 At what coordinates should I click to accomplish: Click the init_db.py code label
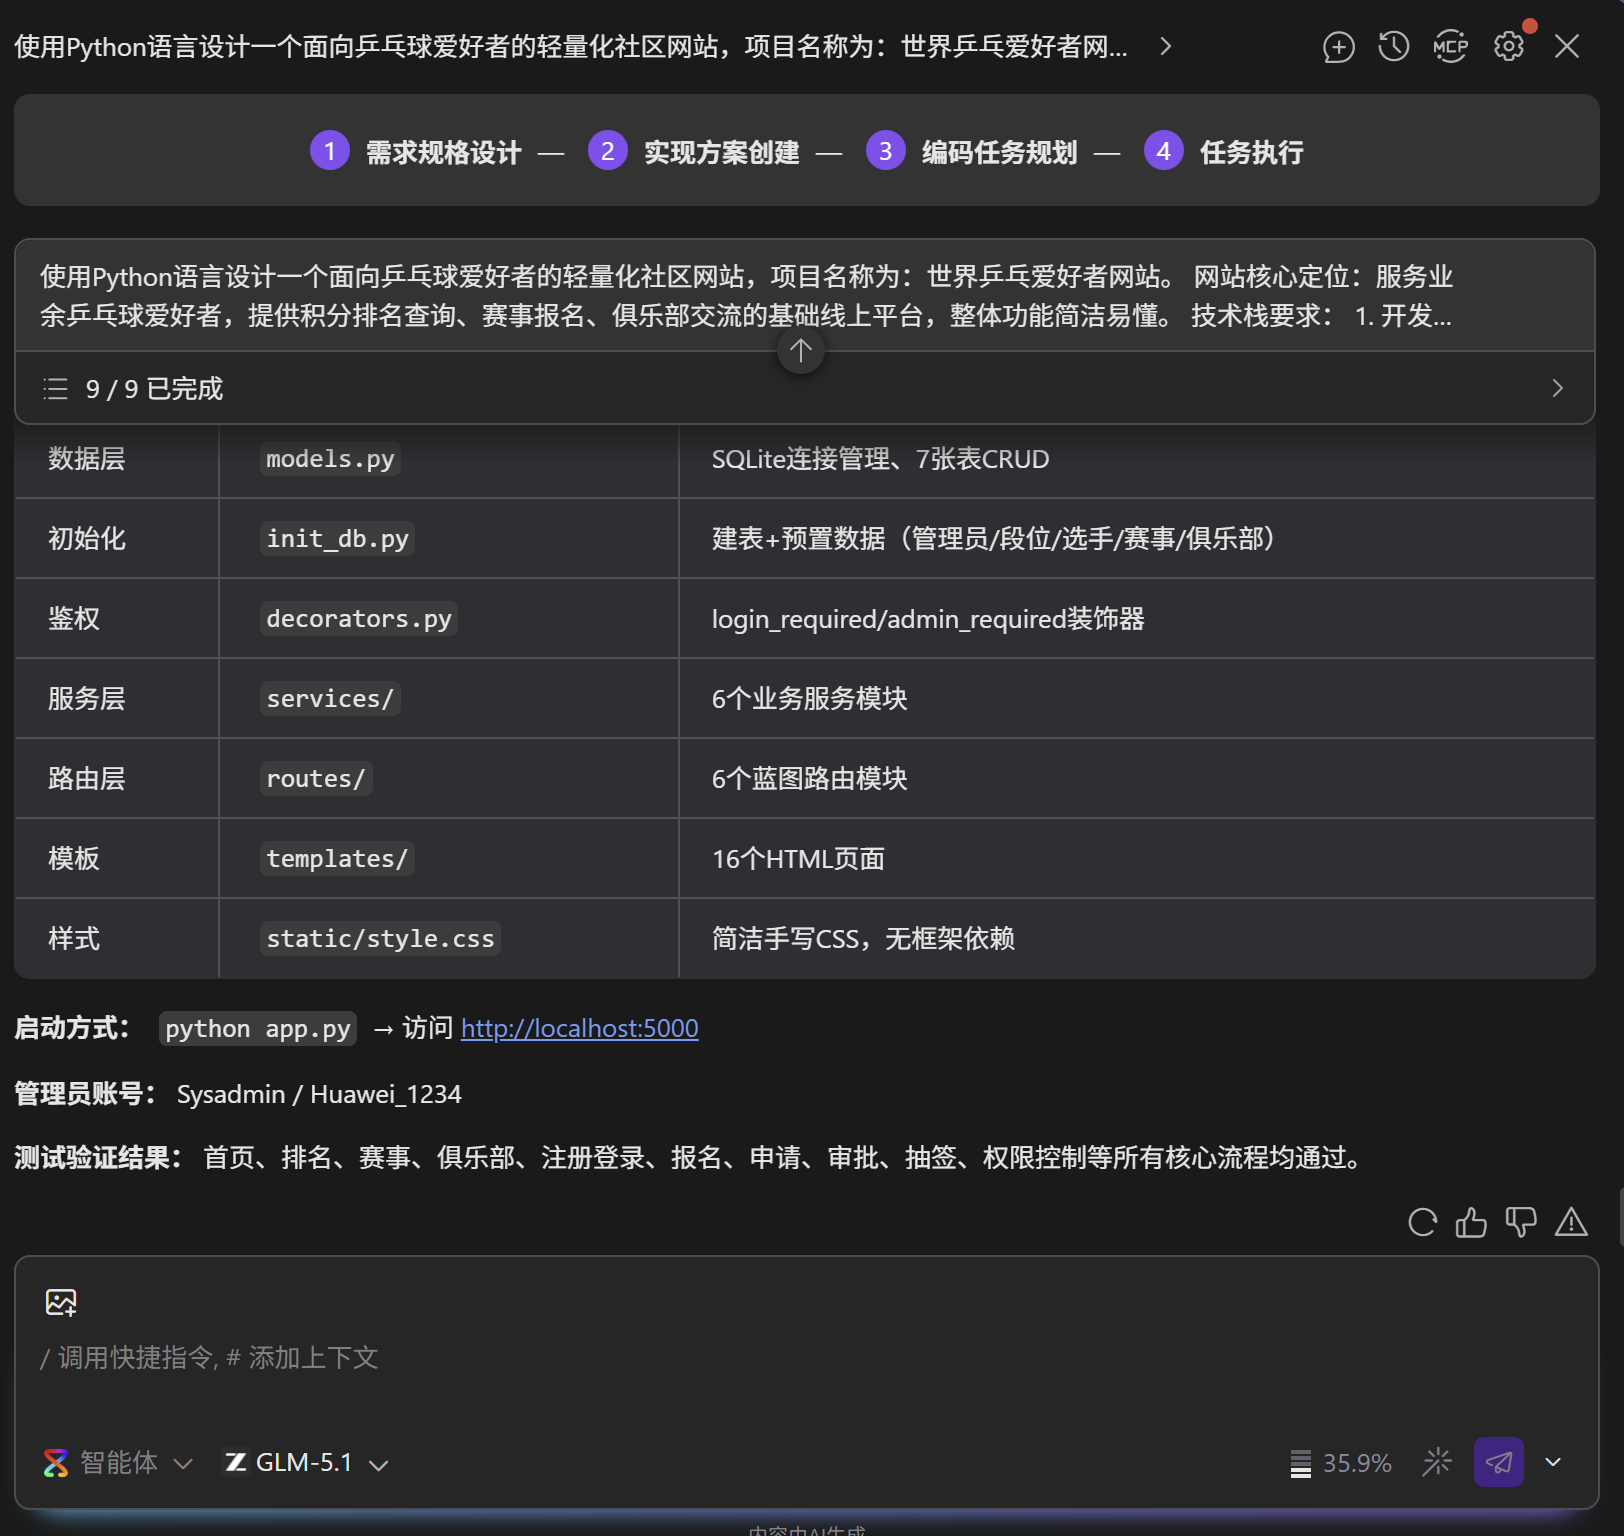point(337,539)
